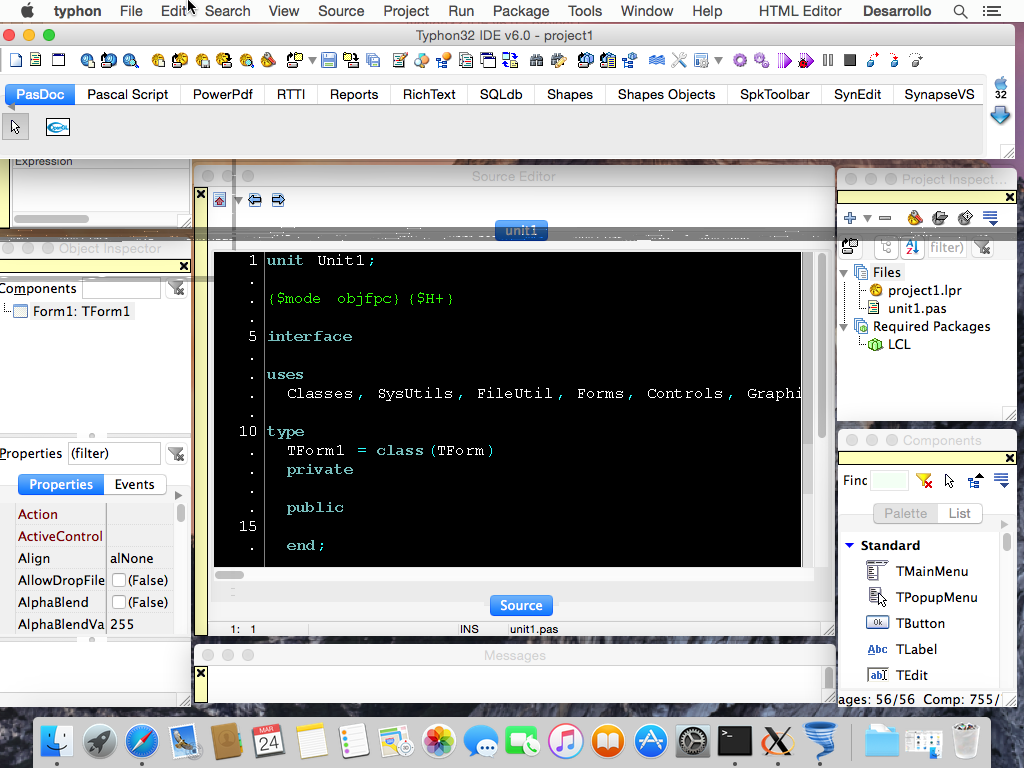Click the A-Z sort icon in Project Inspector

pos(912,248)
